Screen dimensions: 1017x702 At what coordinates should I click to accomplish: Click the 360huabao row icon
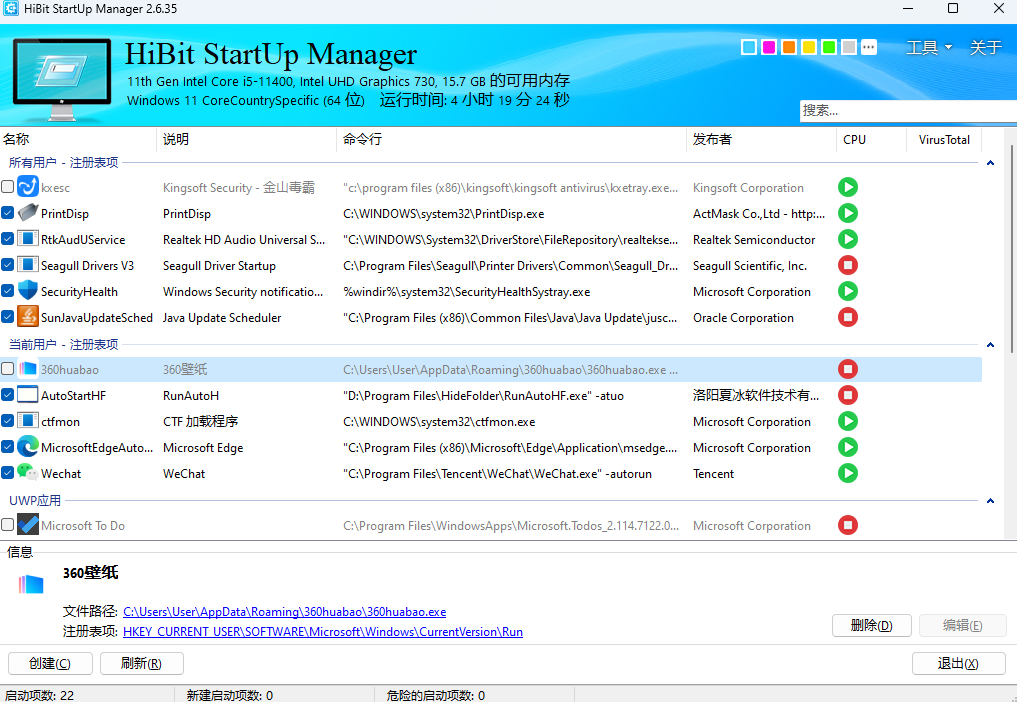pos(28,369)
